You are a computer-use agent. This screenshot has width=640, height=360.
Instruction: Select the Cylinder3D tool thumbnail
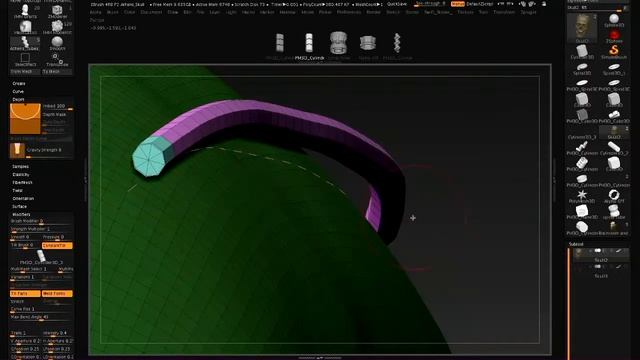pos(582,52)
